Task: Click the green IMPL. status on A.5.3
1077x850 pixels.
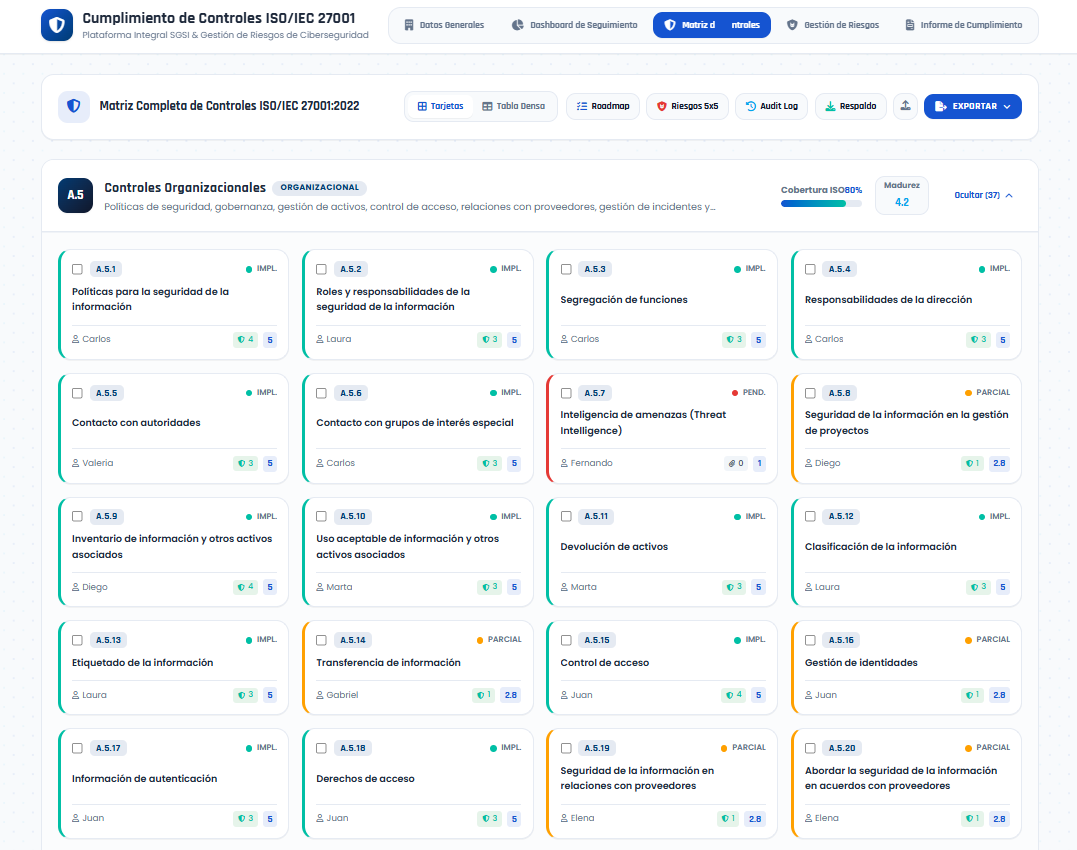Action: [749, 269]
